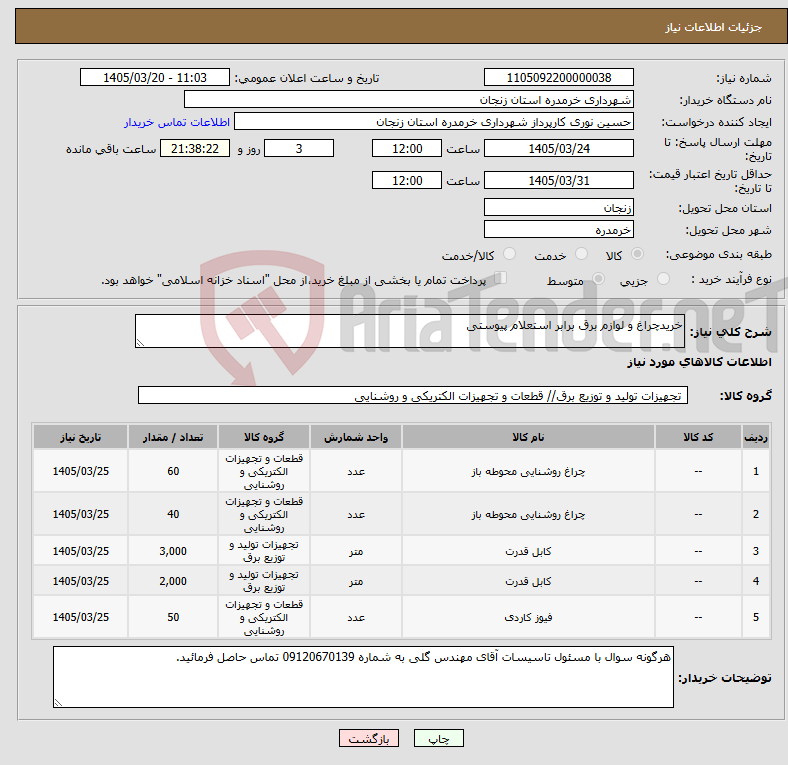Click the quantity cell 3,000
Image resolution: width=788 pixels, height=765 pixels.
pos(173,551)
